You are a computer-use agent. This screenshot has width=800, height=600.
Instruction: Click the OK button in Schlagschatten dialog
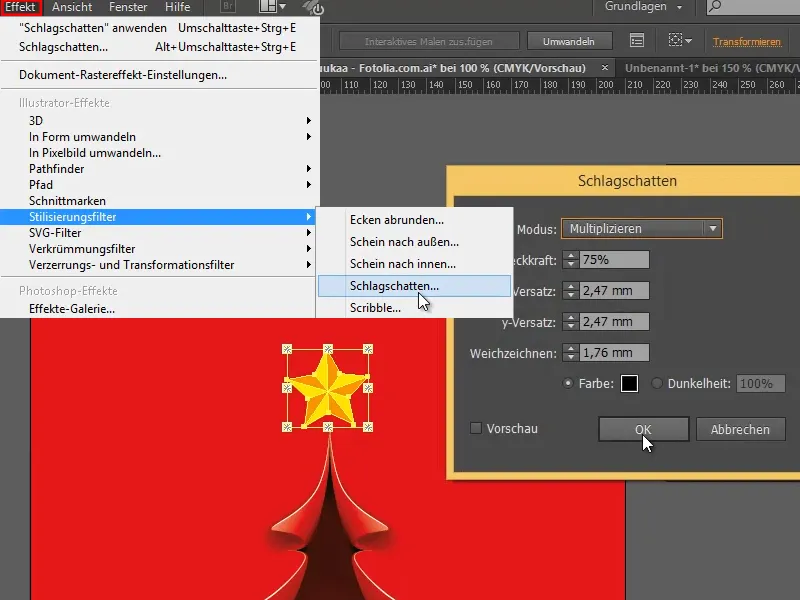[643, 429]
